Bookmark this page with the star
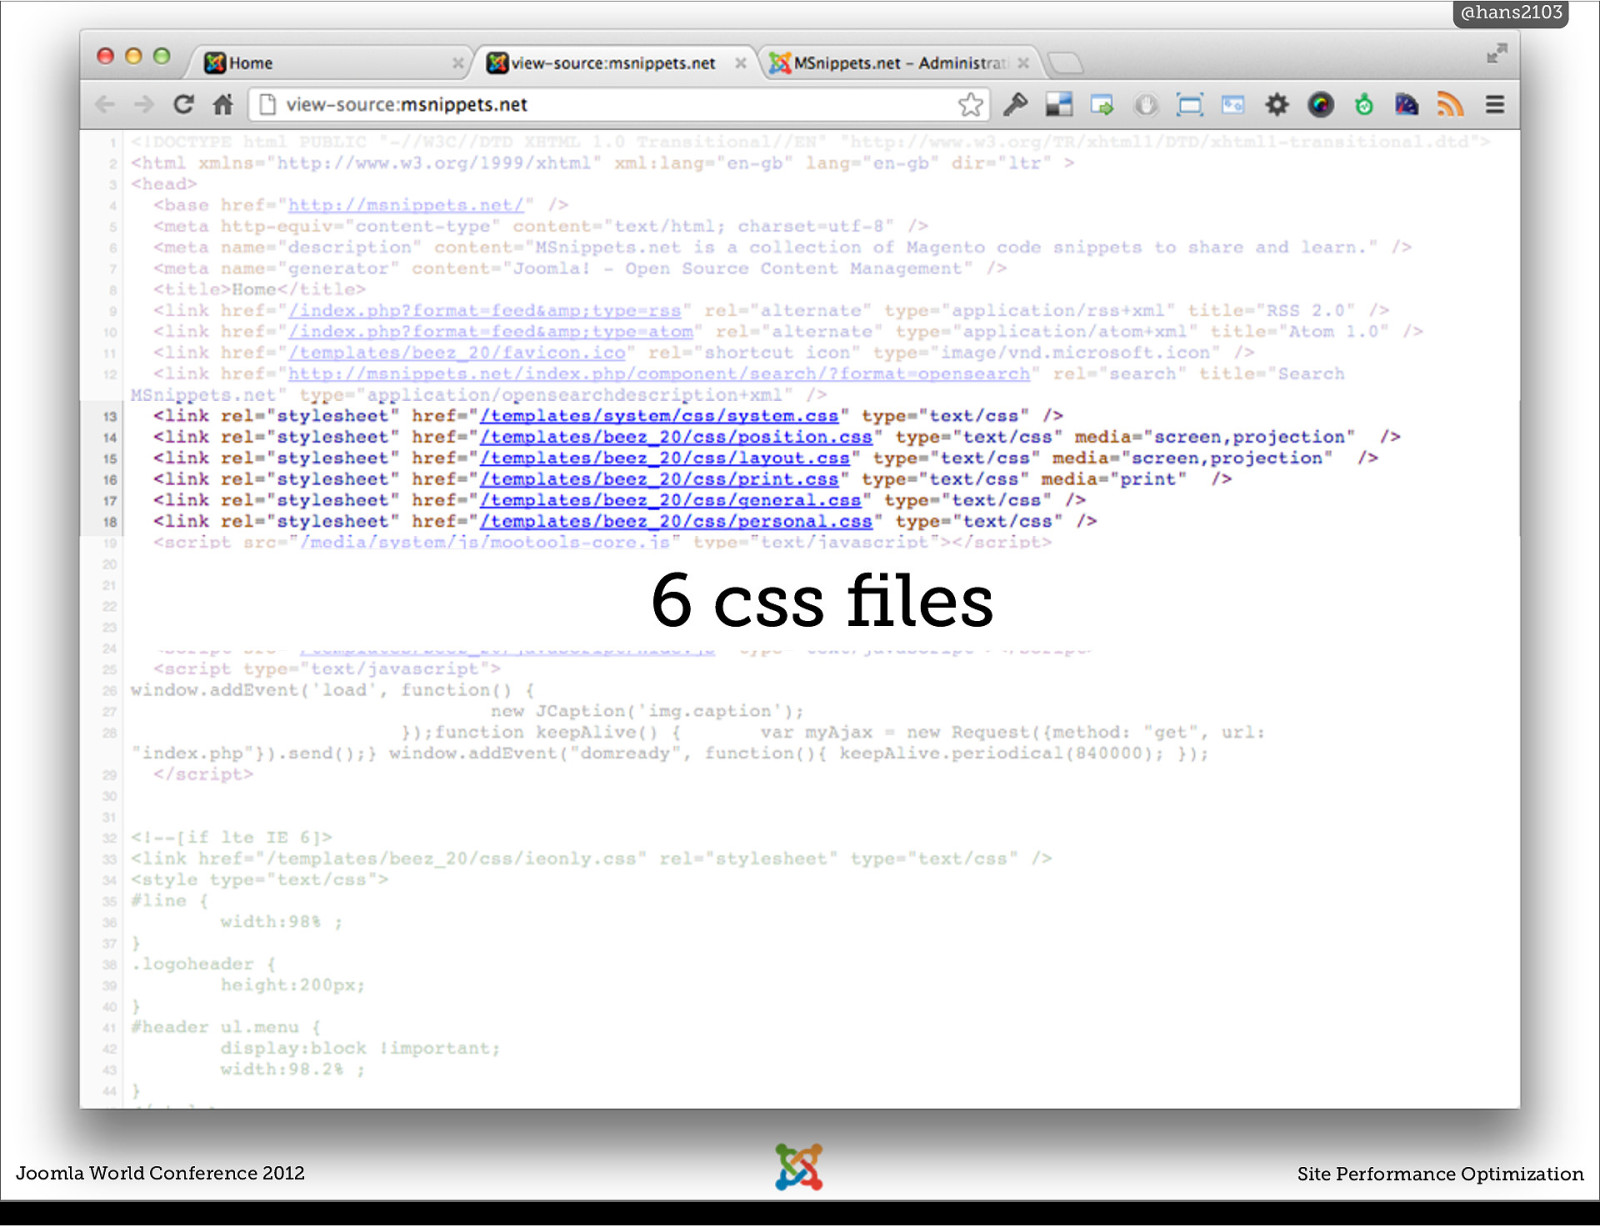Image resolution: width=1600 pixels, height=1232 pixels. point(970,104)
